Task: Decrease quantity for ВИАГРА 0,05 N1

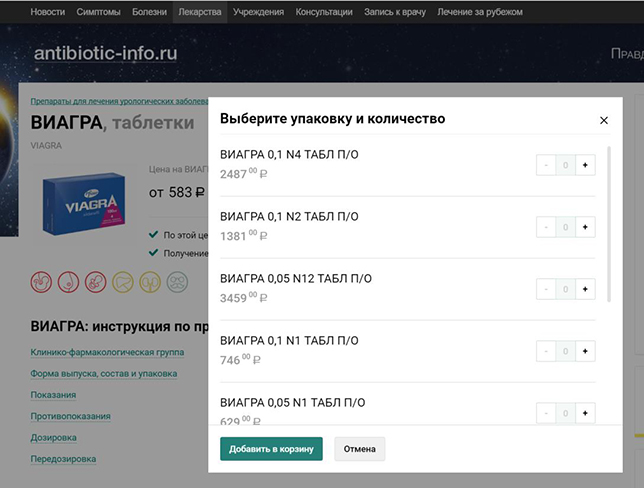Action: [x=546, y=413]
